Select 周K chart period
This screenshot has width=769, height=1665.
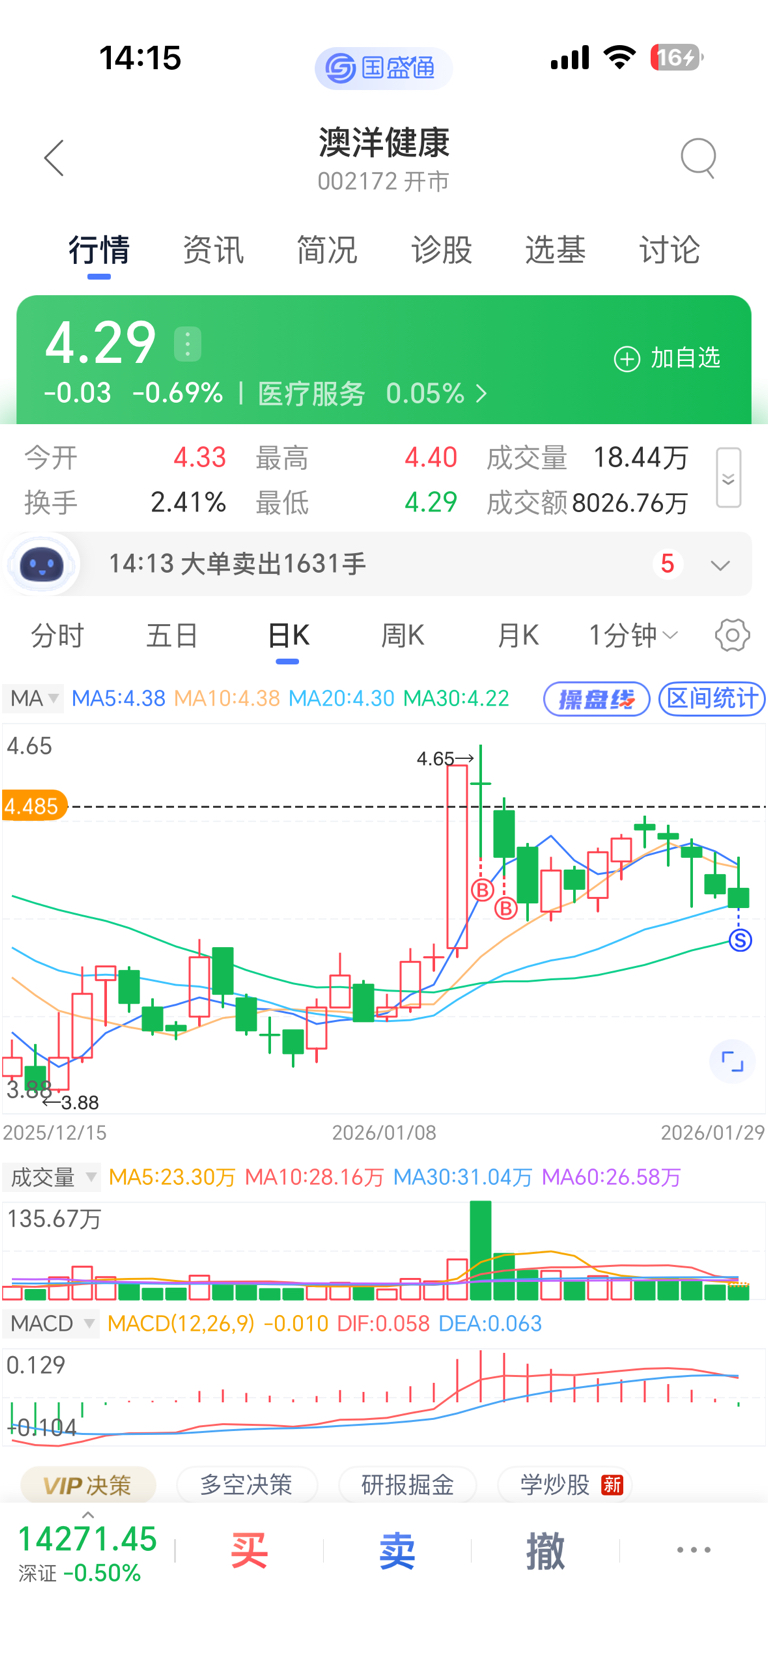[403, 636]
